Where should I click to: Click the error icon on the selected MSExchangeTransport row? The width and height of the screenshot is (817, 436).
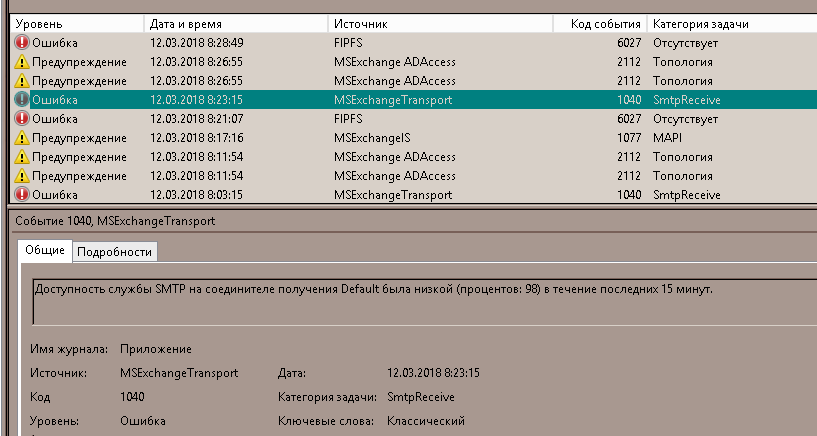click(21, 99)
